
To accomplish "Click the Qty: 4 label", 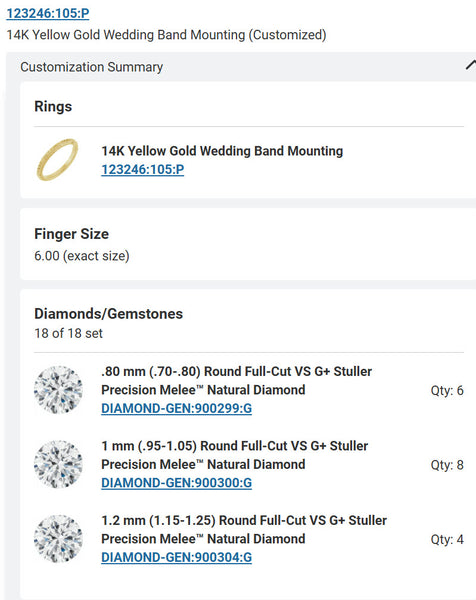I will (447, 540).
